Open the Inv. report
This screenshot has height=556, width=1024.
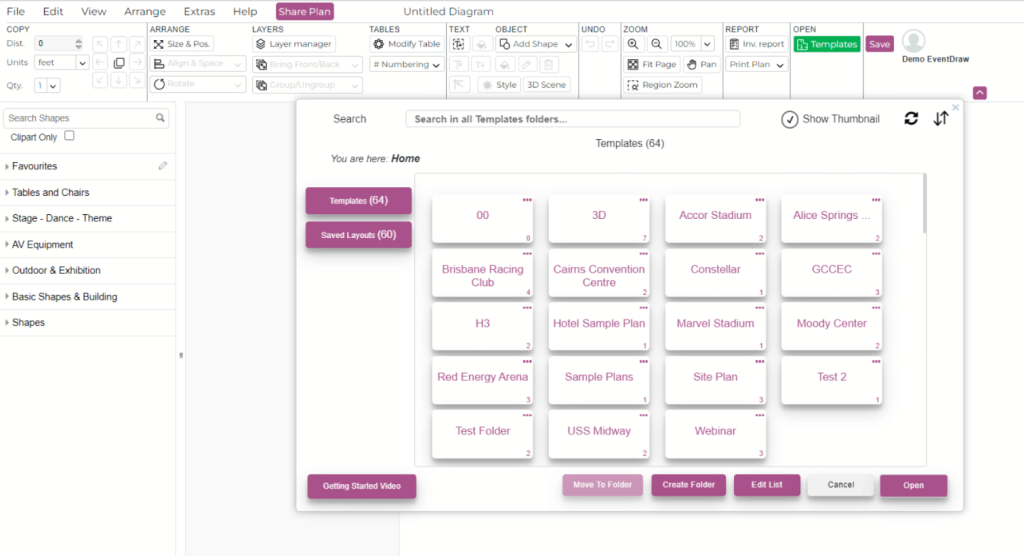click(756, 44)
